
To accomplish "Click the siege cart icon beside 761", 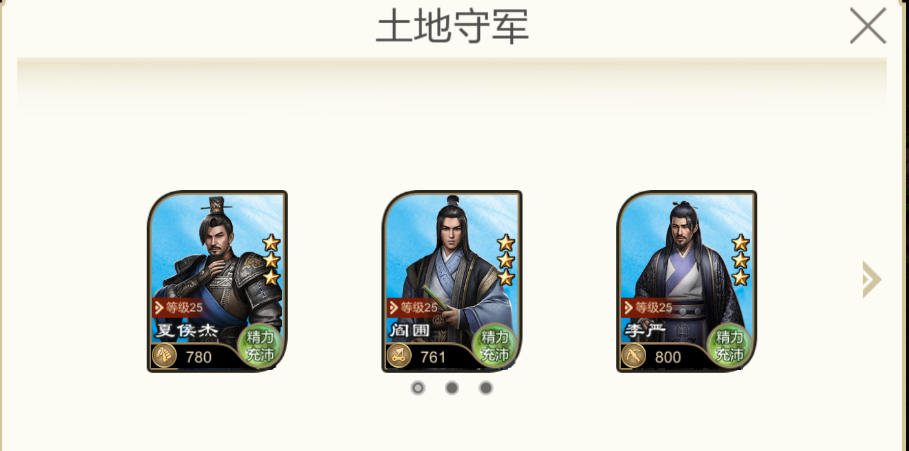I will coord(399,356).
